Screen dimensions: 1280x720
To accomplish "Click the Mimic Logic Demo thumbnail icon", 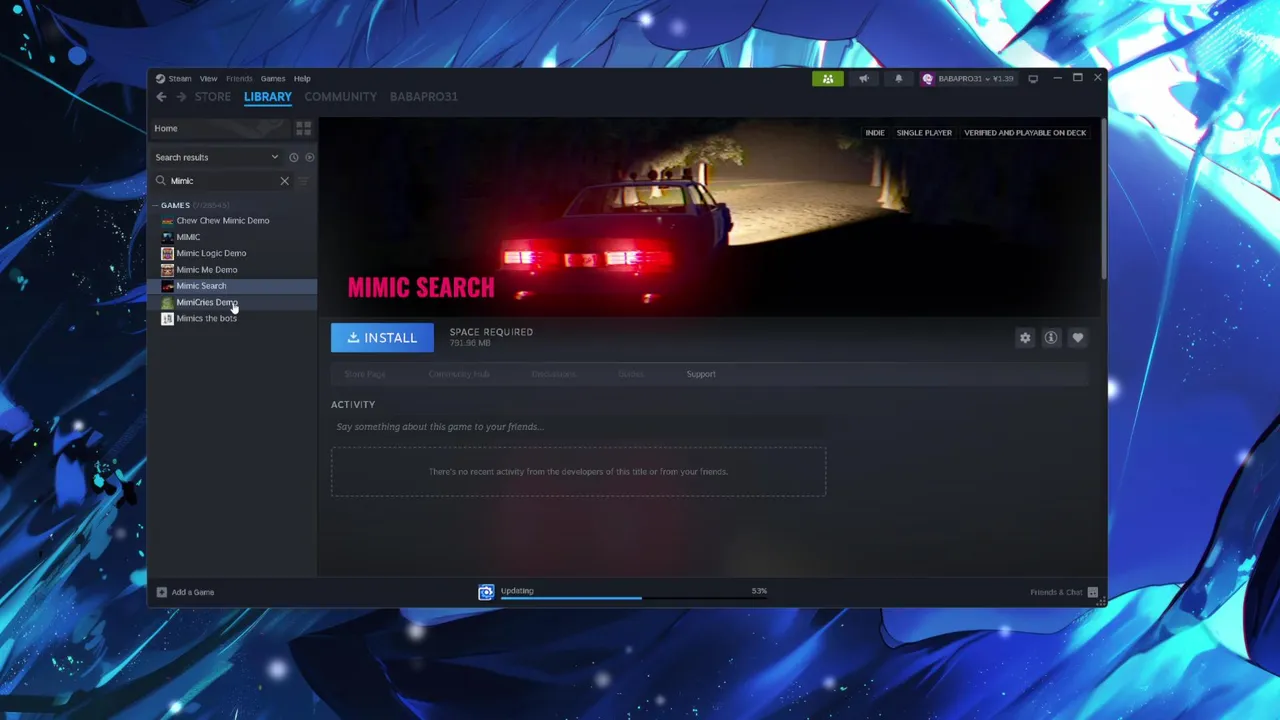I will coord(167,253).
